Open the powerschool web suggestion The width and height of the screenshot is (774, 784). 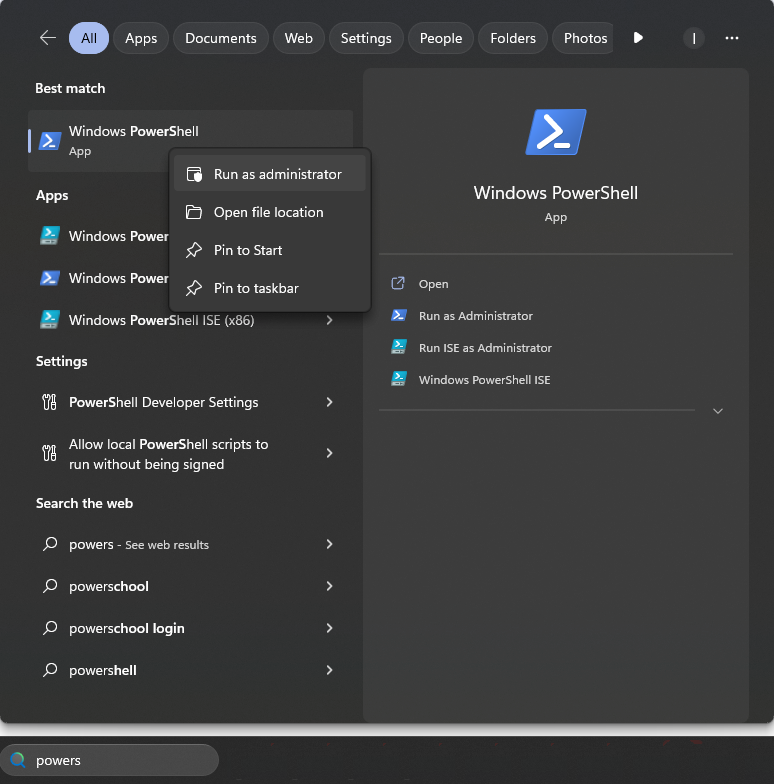190,586
